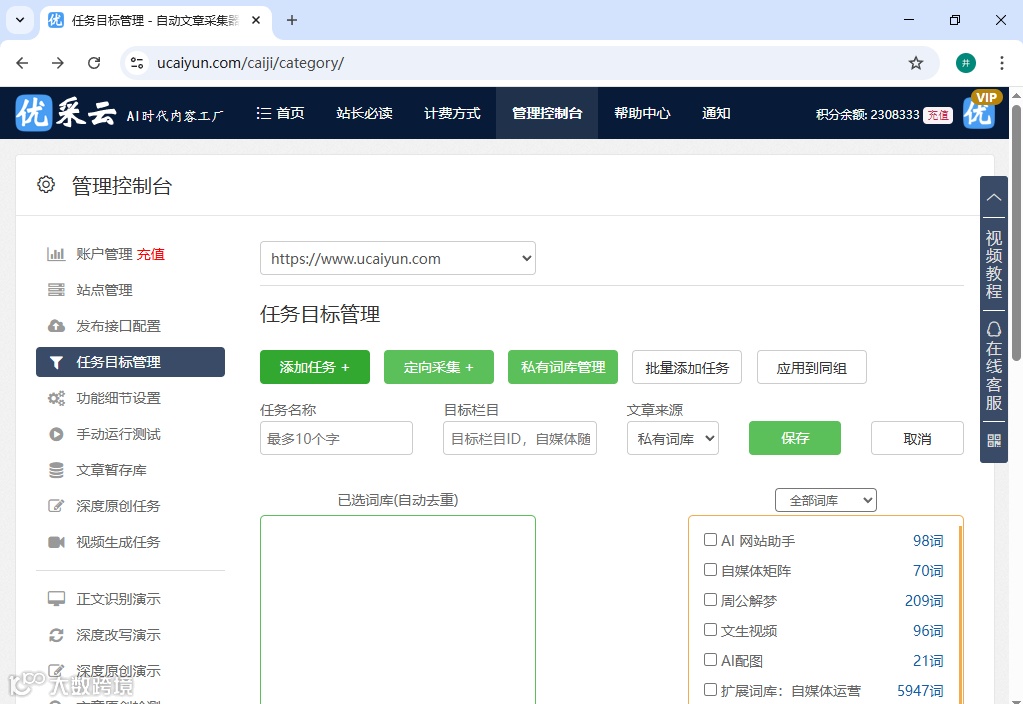Click the filter funnel icon beside 任务目标管理

56,362
